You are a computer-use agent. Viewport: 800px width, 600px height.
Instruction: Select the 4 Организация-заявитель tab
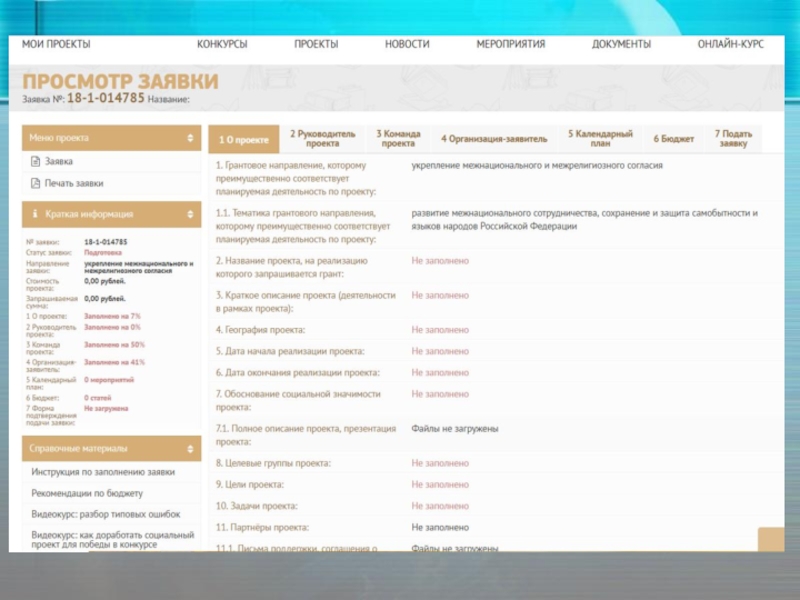494,139
